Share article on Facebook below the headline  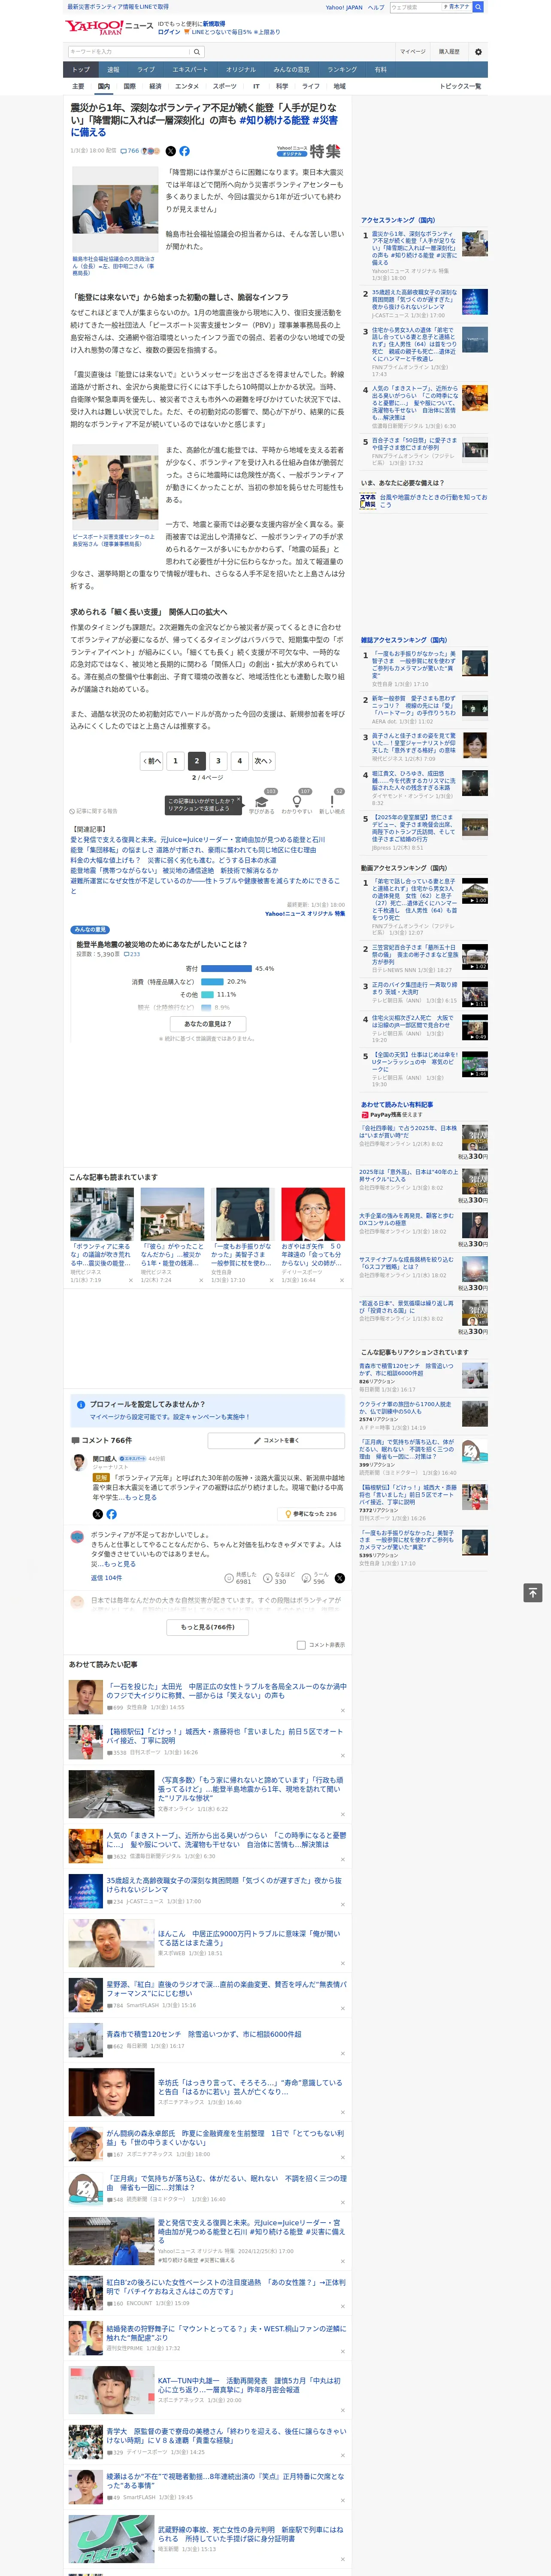tap(184, 151)
